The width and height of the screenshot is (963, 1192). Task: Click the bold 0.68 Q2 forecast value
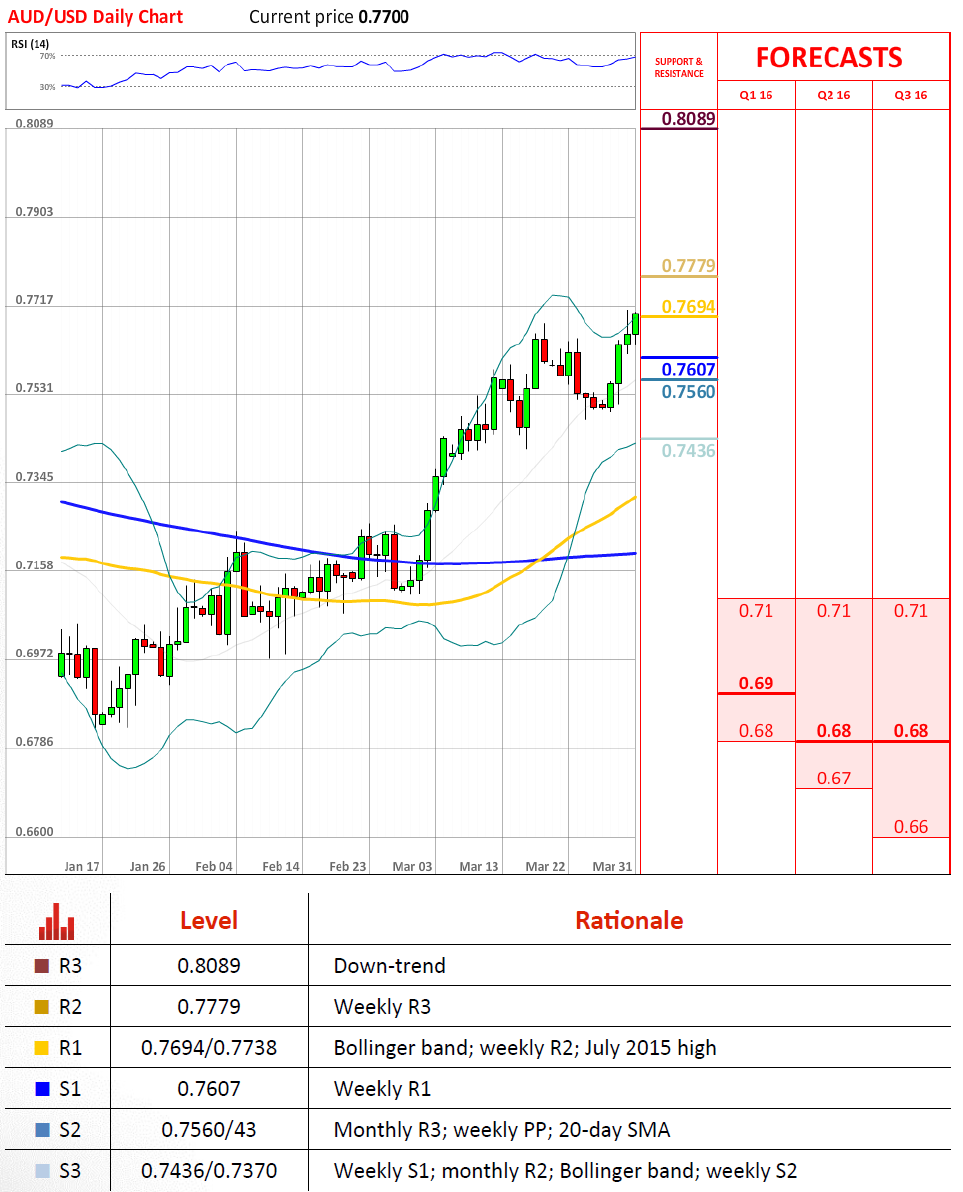(834, 731)
